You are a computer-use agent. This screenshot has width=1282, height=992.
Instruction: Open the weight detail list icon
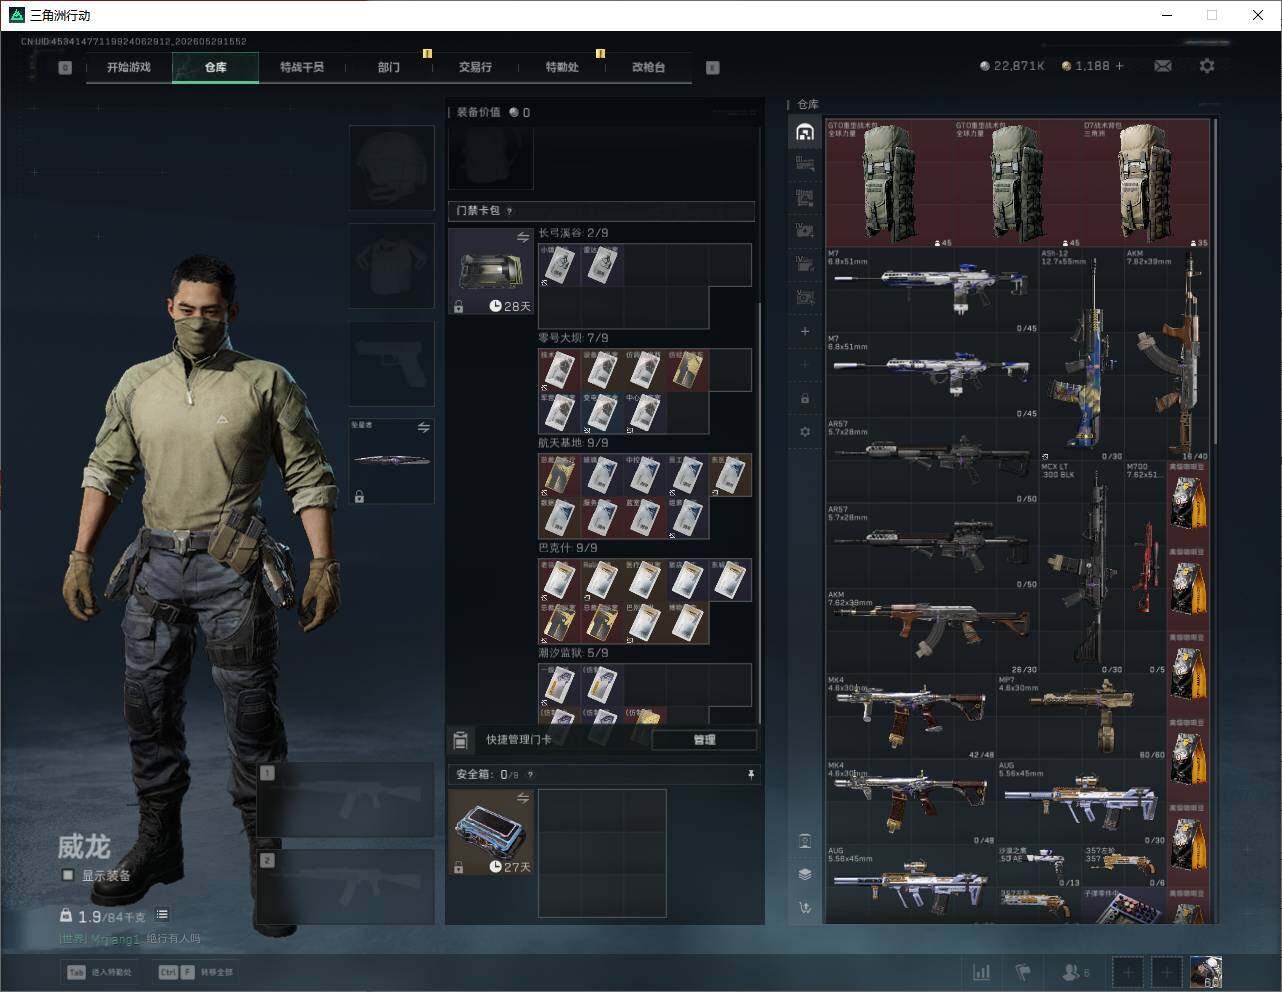162,915
